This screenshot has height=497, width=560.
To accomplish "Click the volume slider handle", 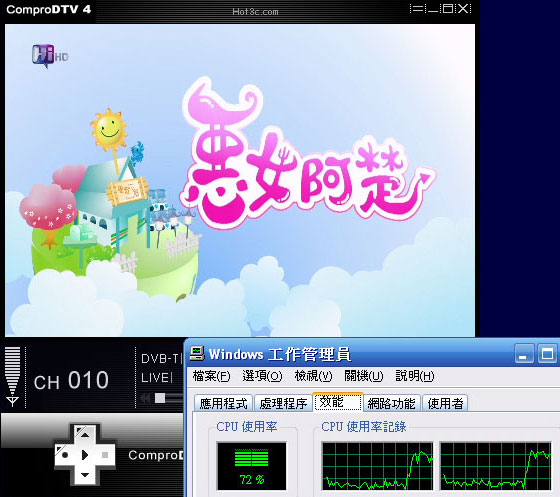I will click(160, 398).
